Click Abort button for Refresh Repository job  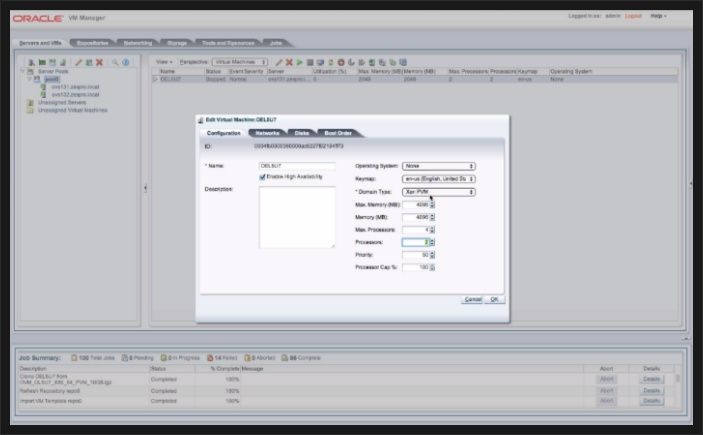pyautogui.click(x=606, y=391)
